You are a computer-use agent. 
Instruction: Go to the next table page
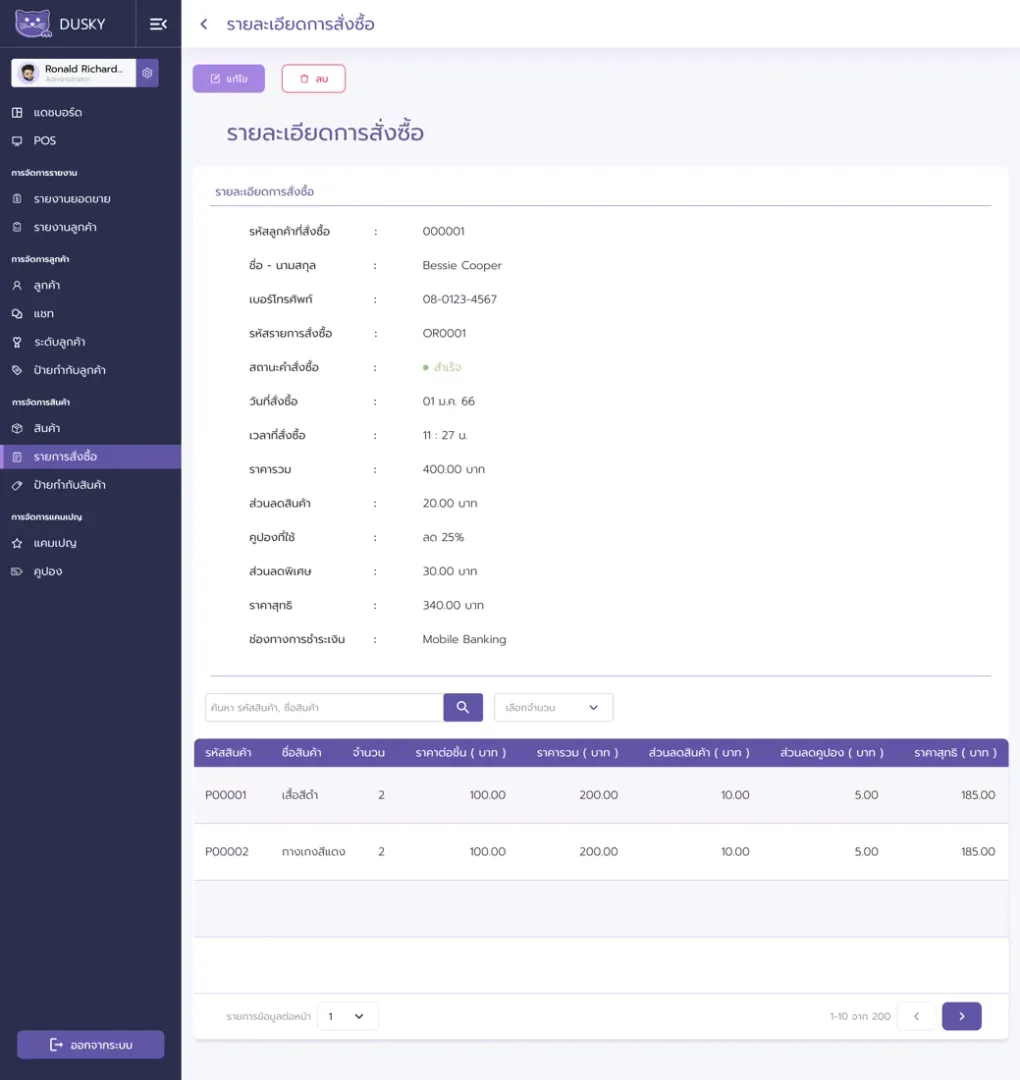tap(961, 1016)
